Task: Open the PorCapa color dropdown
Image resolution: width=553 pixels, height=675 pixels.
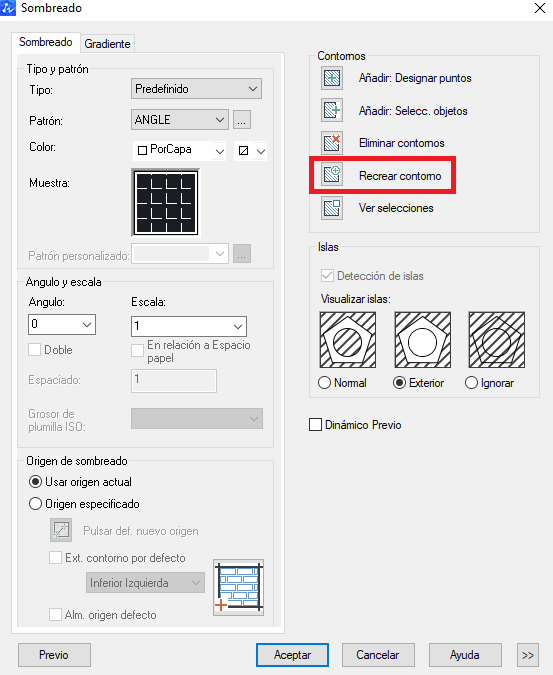Action: [179, 150]
